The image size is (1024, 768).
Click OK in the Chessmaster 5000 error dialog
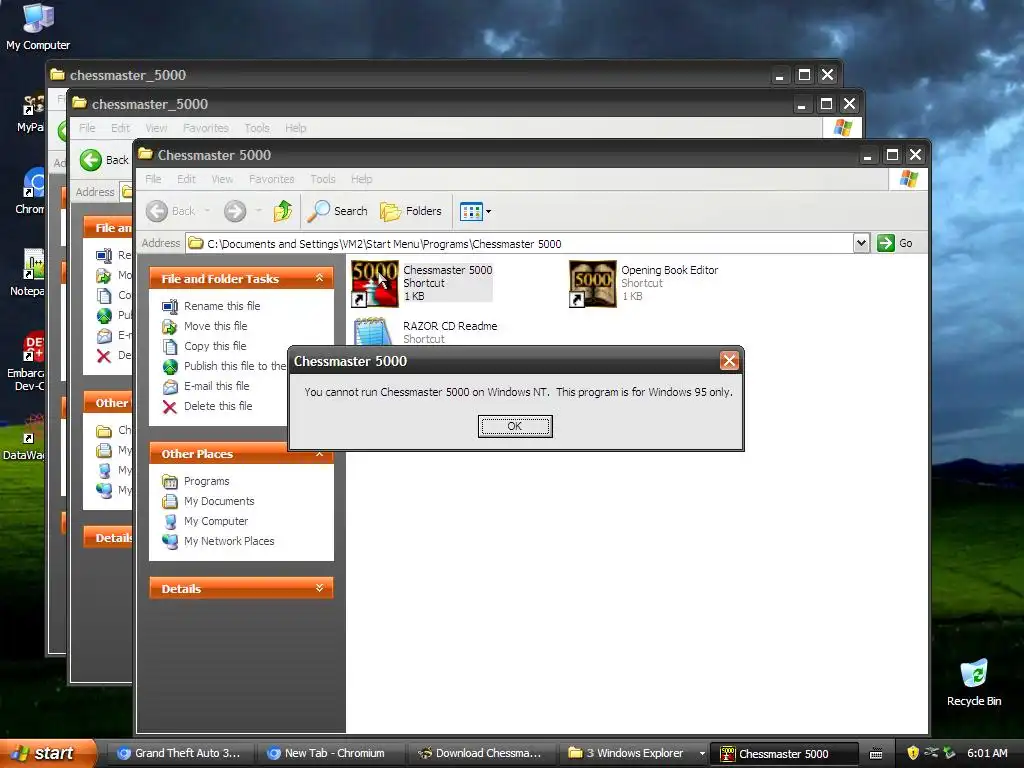point(515,426)
